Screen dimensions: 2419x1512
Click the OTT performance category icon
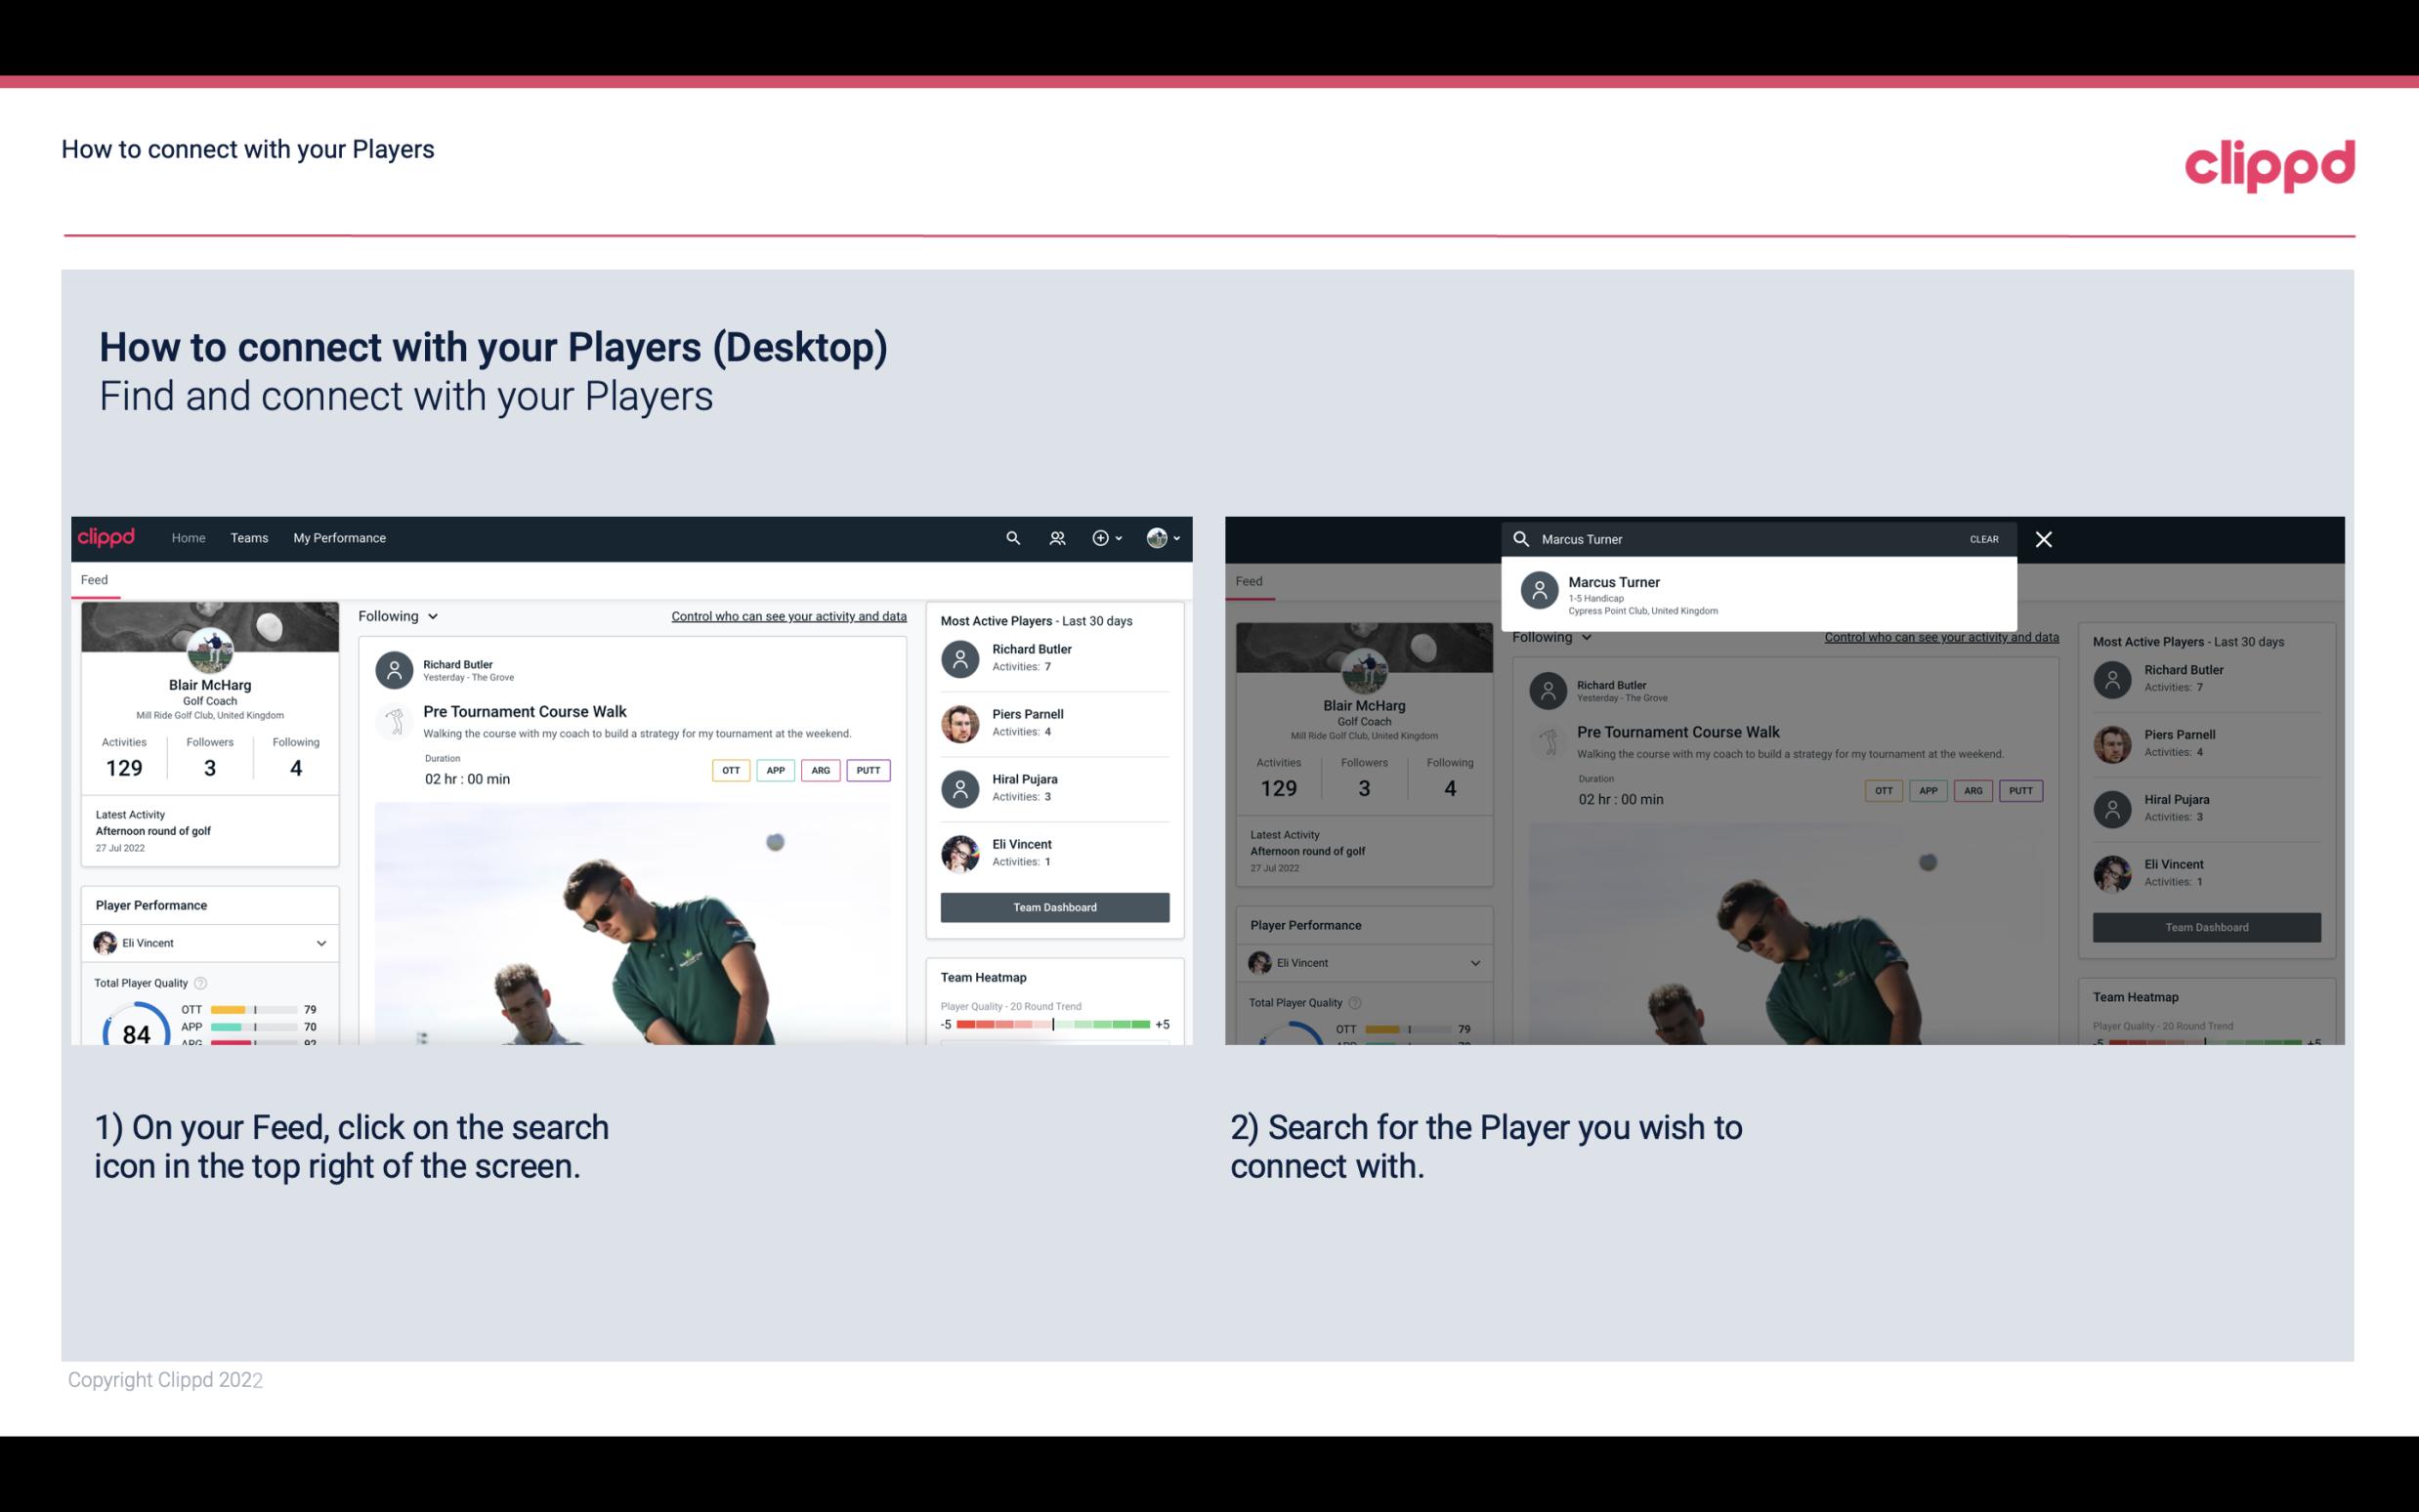[x=730, y=770]
